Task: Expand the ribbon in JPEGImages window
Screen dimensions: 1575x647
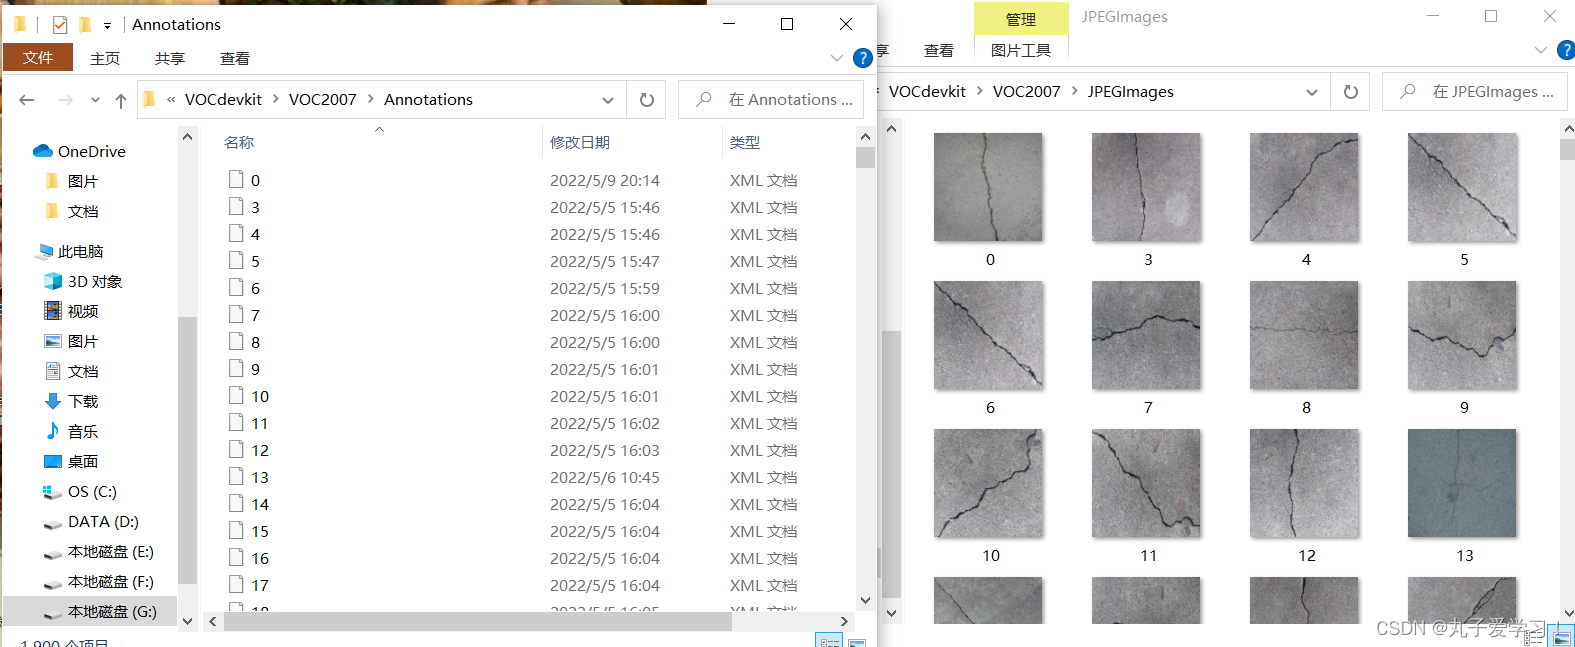Action: (x=1541, y=50)
